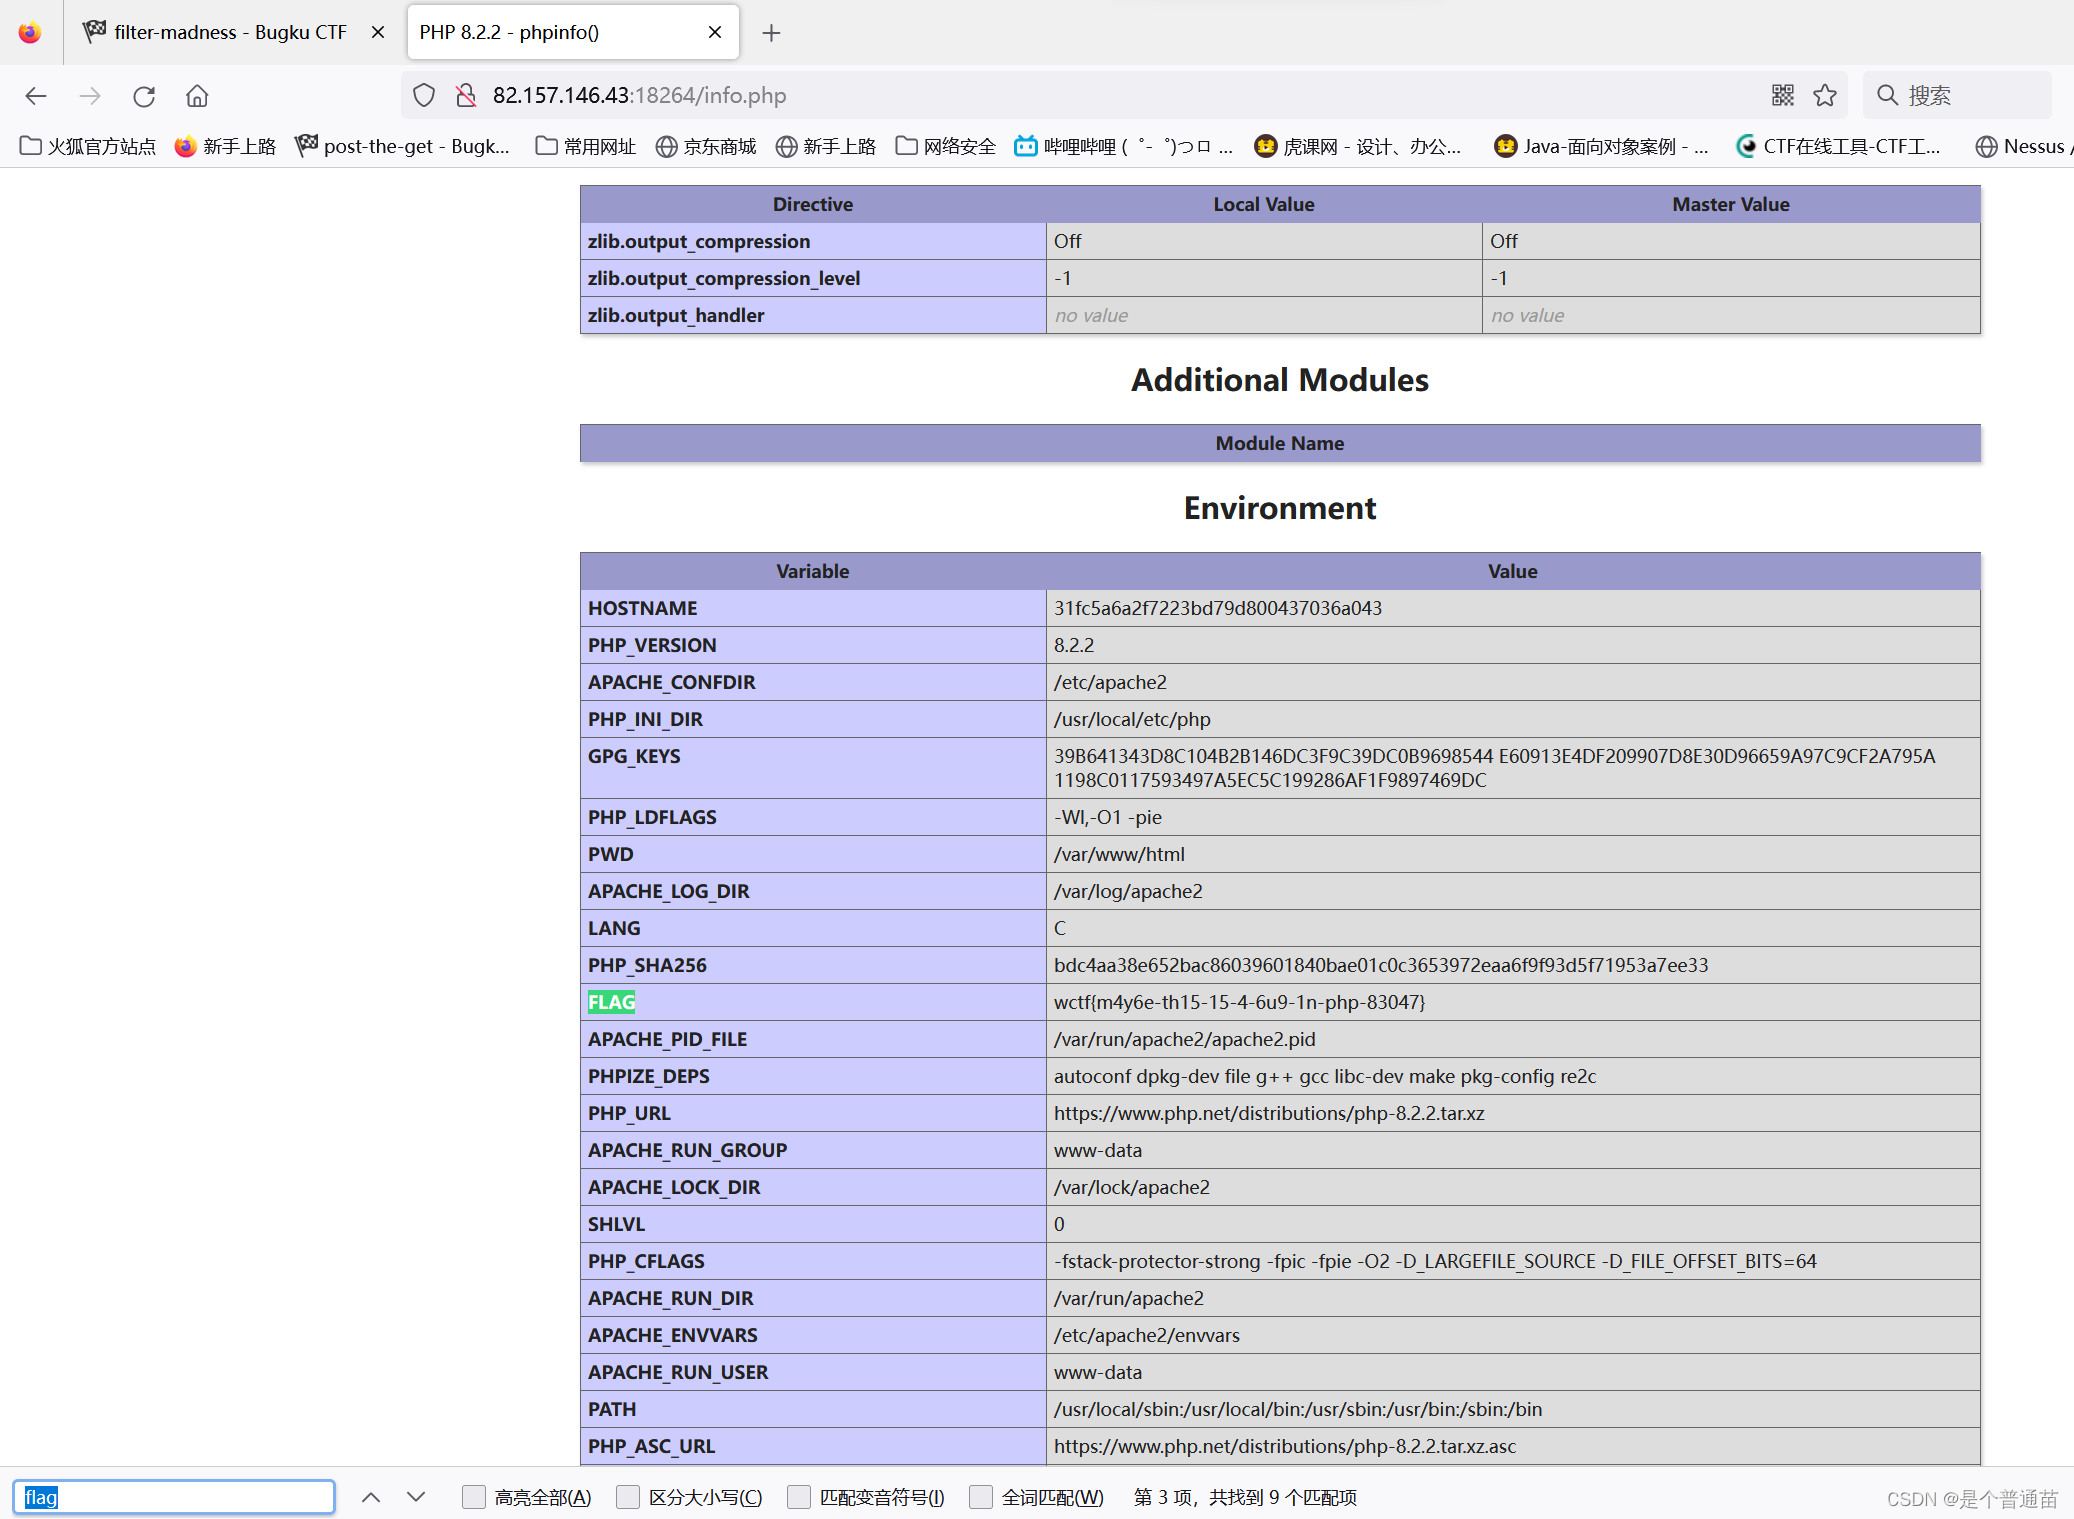
Task: Enable the 高亮全部 highlight option
Action: pyautogui.click(x=474, y=1497)
